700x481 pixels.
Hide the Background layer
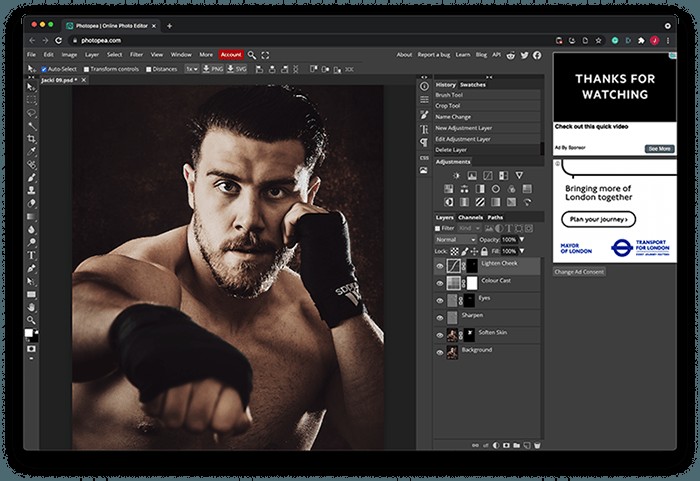[440, 352]
